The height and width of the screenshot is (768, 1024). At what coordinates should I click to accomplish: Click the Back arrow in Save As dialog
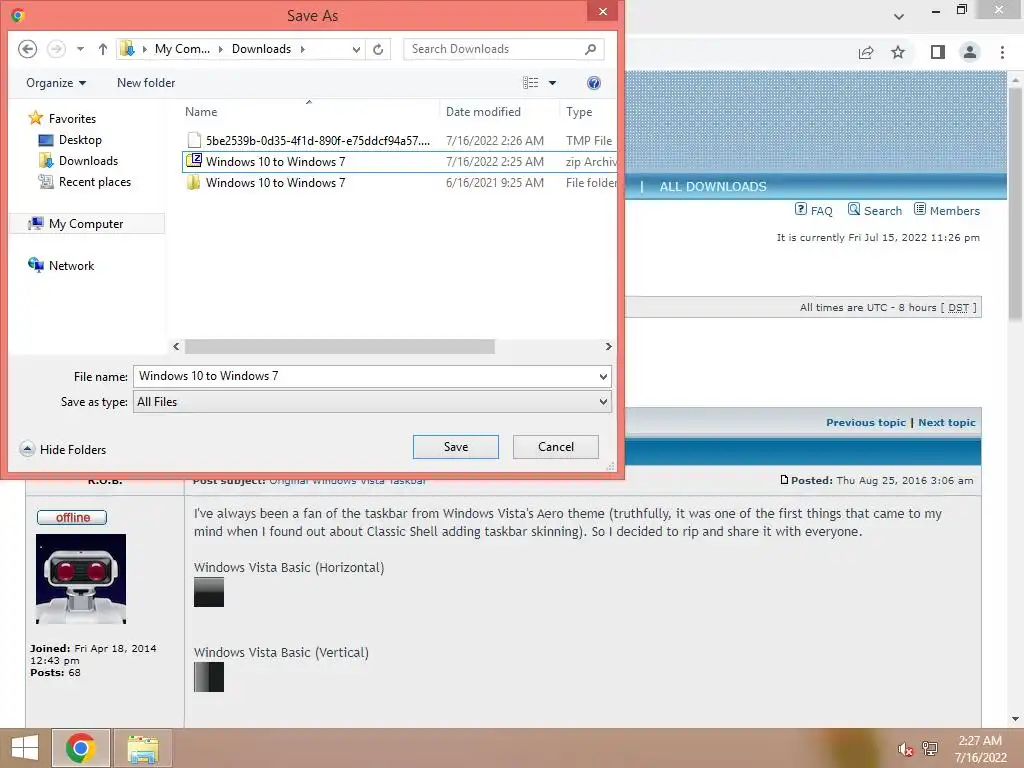(27, 49)
